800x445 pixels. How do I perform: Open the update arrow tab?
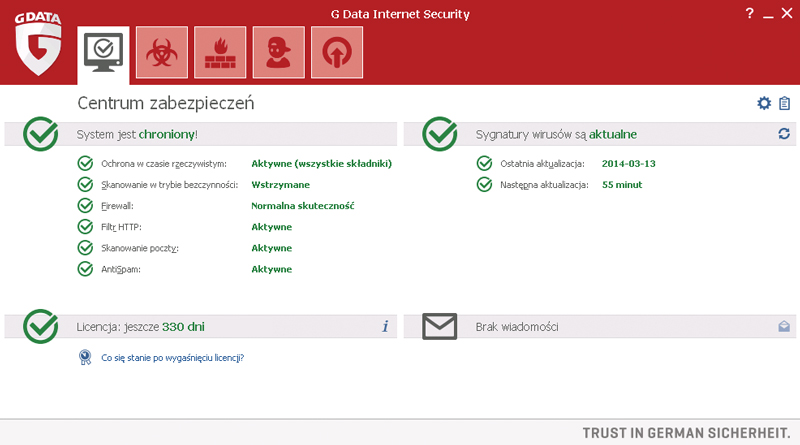point(337,53)
